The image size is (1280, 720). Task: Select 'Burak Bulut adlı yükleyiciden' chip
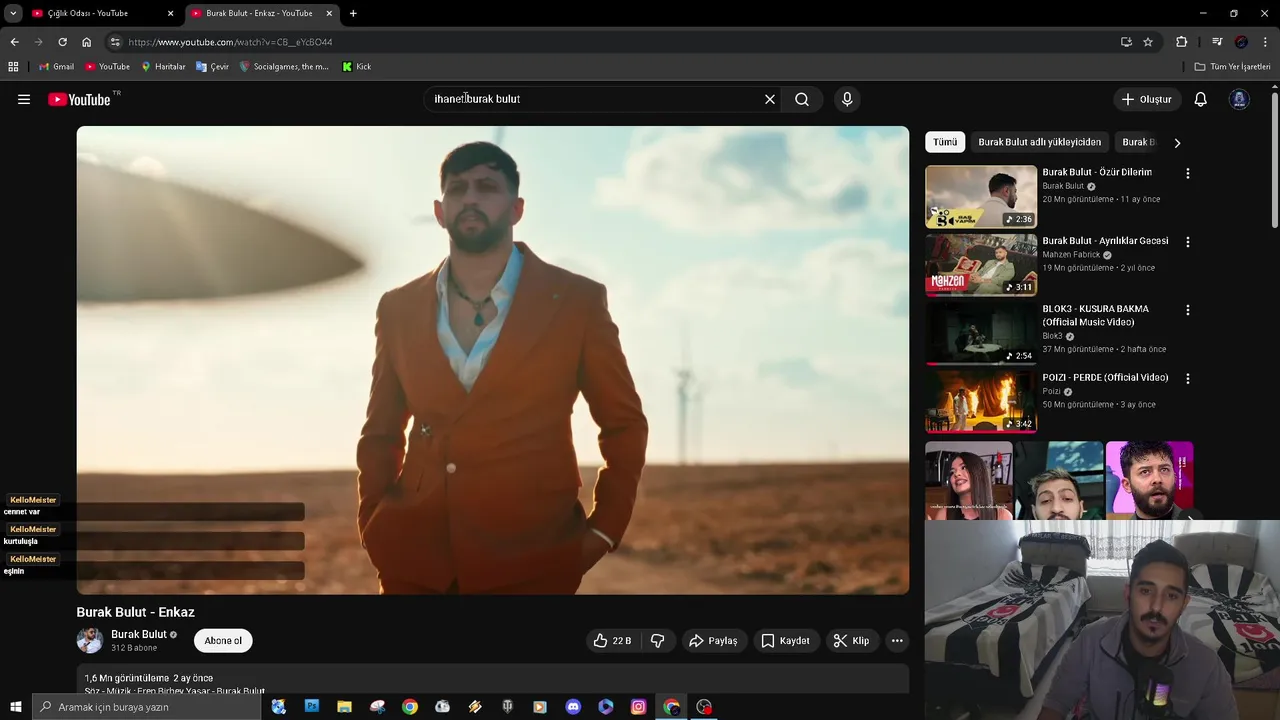[x=1039, y=142]
